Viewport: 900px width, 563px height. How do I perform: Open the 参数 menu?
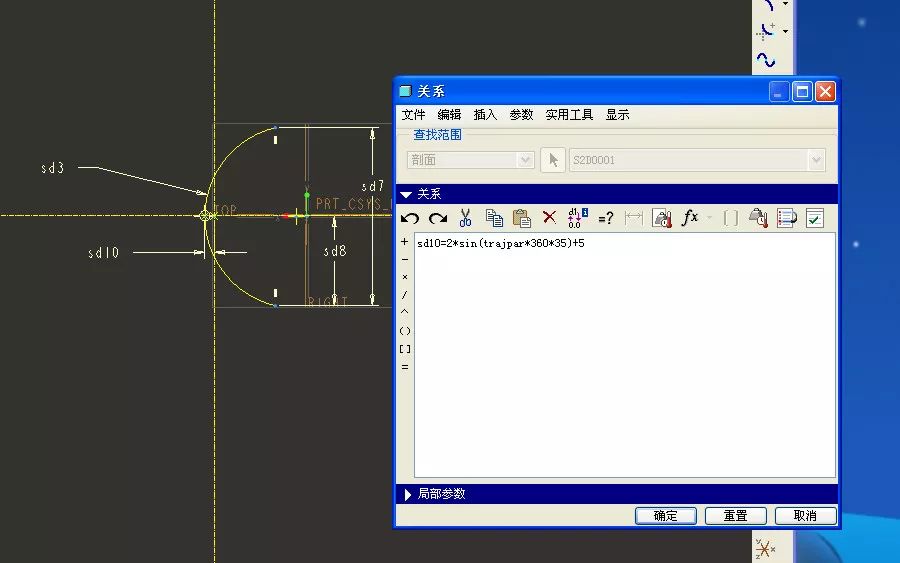pyautogui.click(x=521, y=115)
